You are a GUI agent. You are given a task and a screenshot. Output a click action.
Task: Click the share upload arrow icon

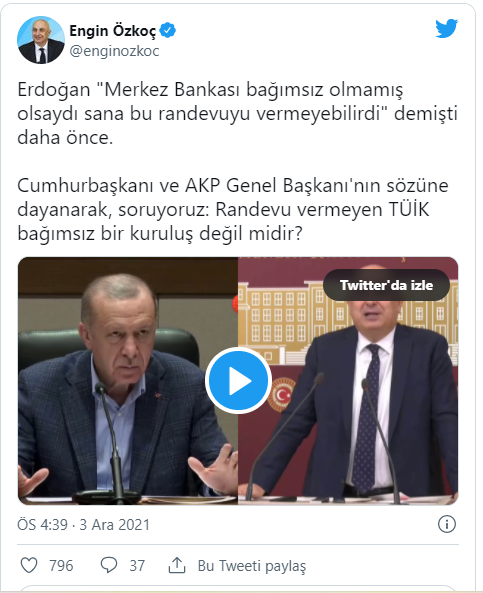click(177, 565)
